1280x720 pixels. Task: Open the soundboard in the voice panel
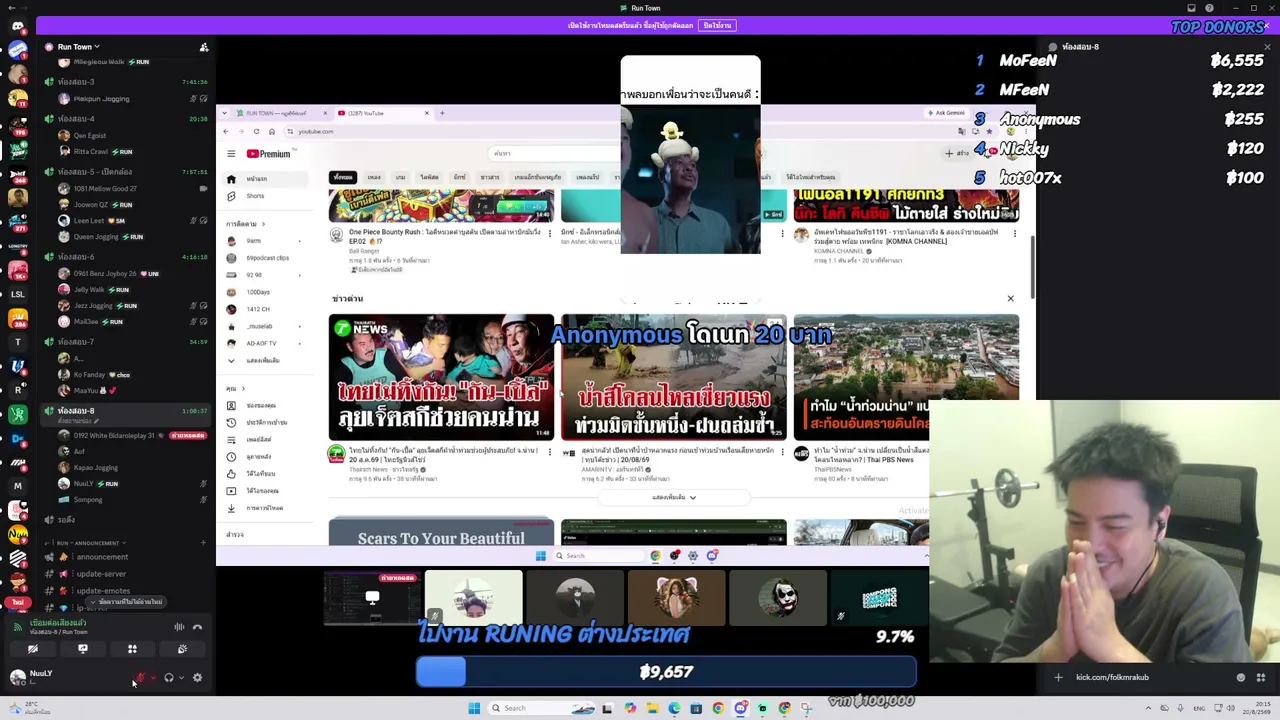point(182,649)
